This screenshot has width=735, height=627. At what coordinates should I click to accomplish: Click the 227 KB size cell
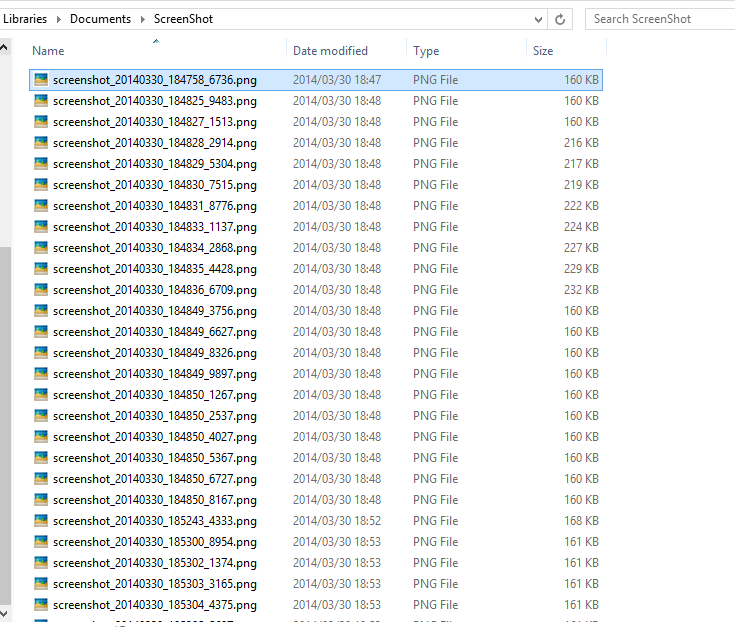click(581, 247)
